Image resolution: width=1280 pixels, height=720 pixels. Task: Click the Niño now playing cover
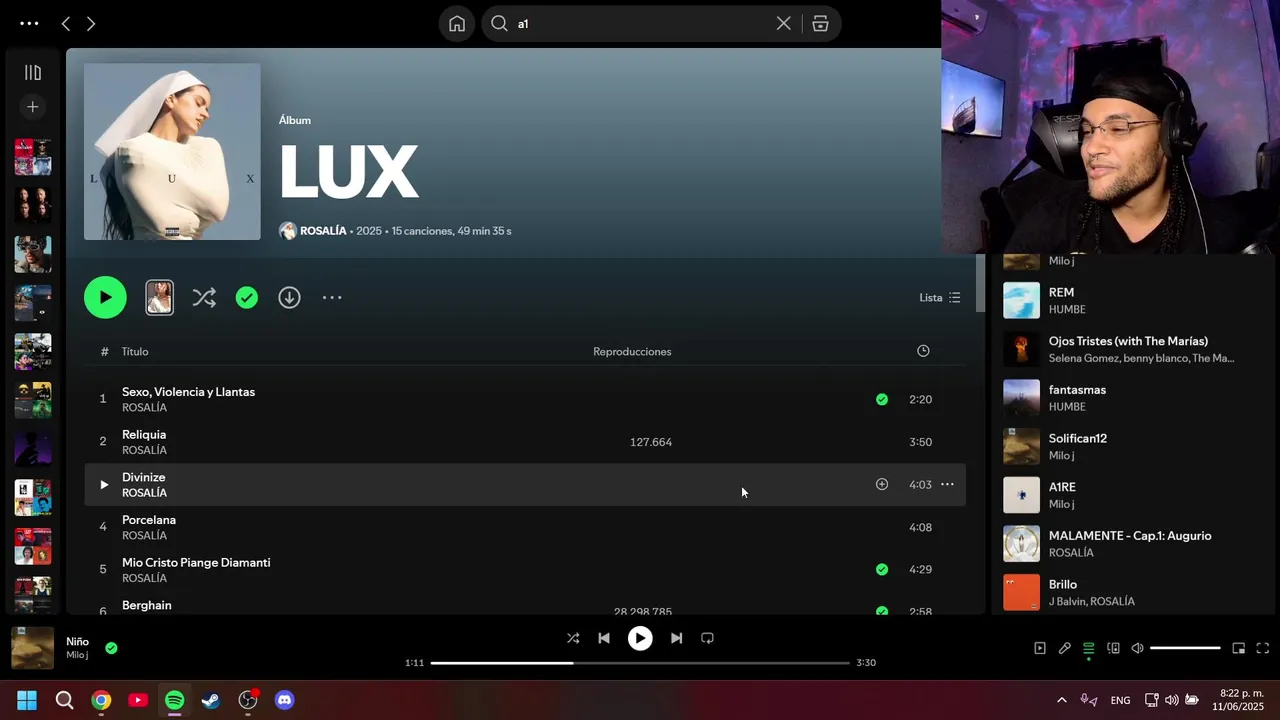(32, 648)
